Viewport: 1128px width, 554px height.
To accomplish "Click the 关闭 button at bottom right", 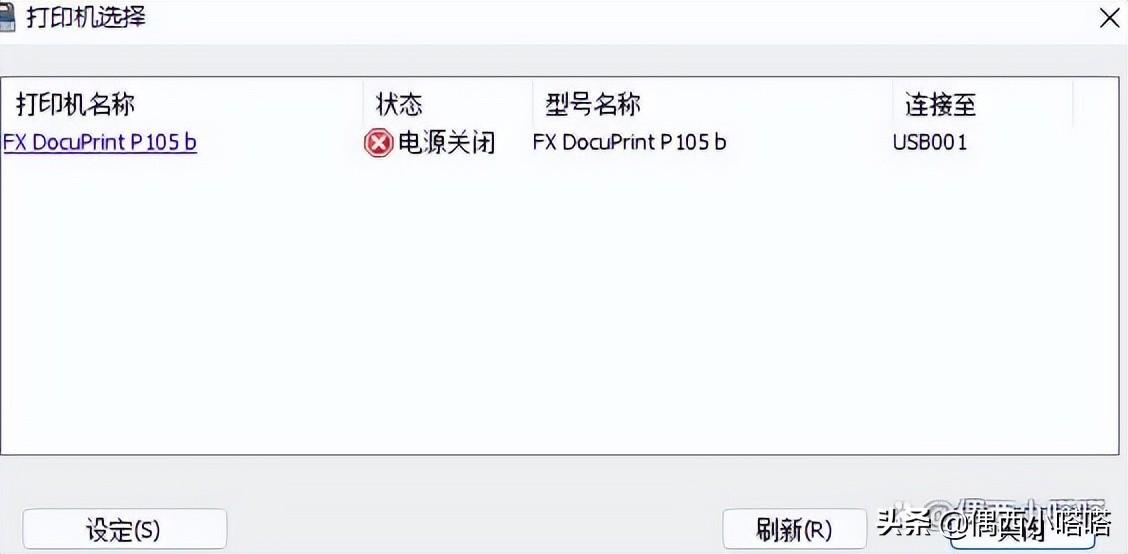I will (1022, 532).
